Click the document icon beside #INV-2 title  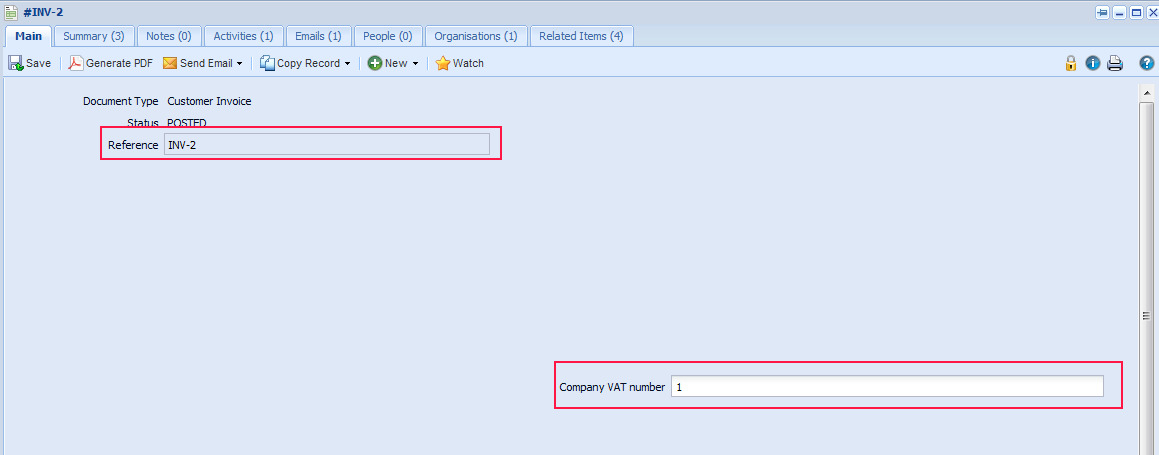(x=11, y=12)
